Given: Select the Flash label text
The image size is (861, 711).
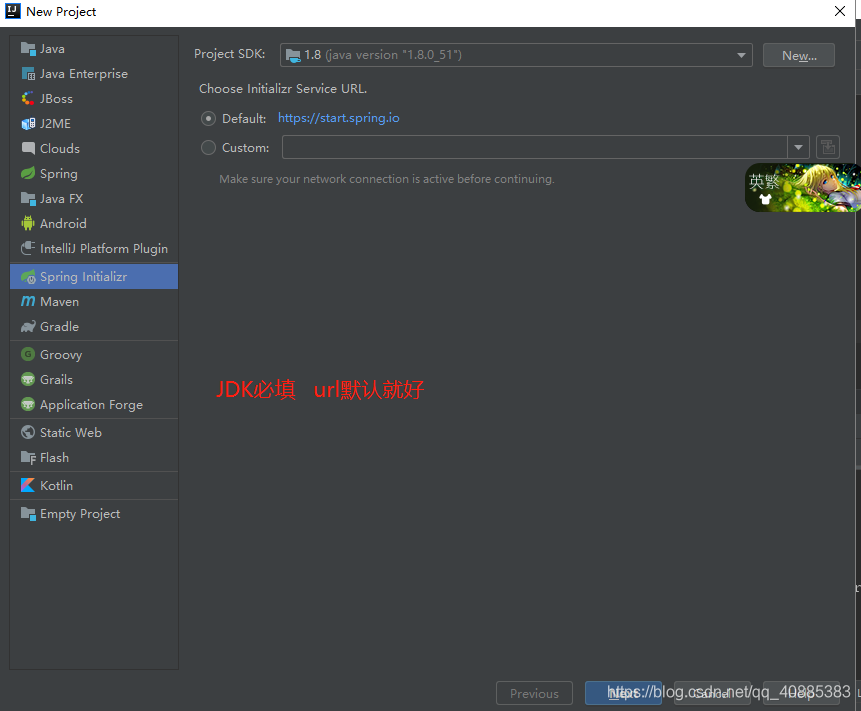Looking at the screenshot, I should click(x=54, y=457).
